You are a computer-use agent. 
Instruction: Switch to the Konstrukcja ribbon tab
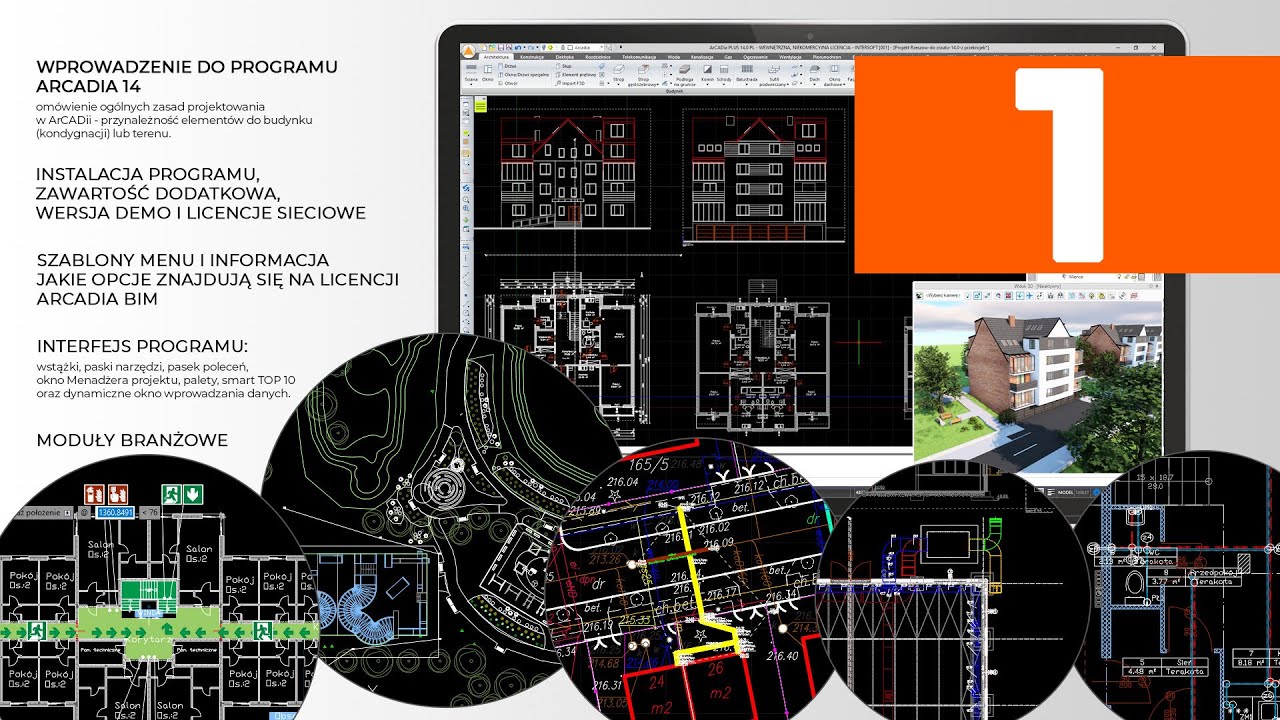click(x=532, y=57)
